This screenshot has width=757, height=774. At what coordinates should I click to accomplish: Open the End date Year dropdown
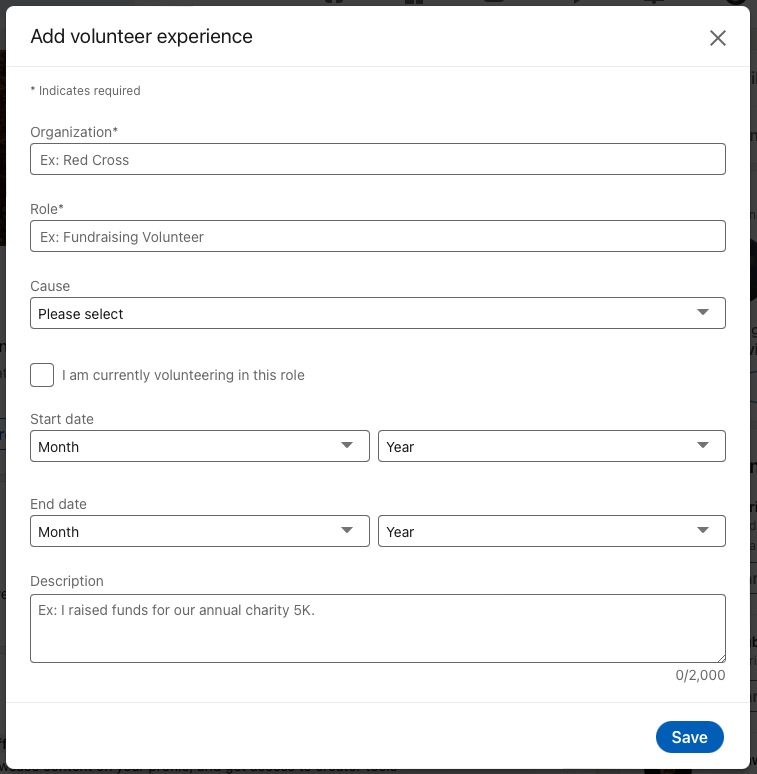point(552,531)
